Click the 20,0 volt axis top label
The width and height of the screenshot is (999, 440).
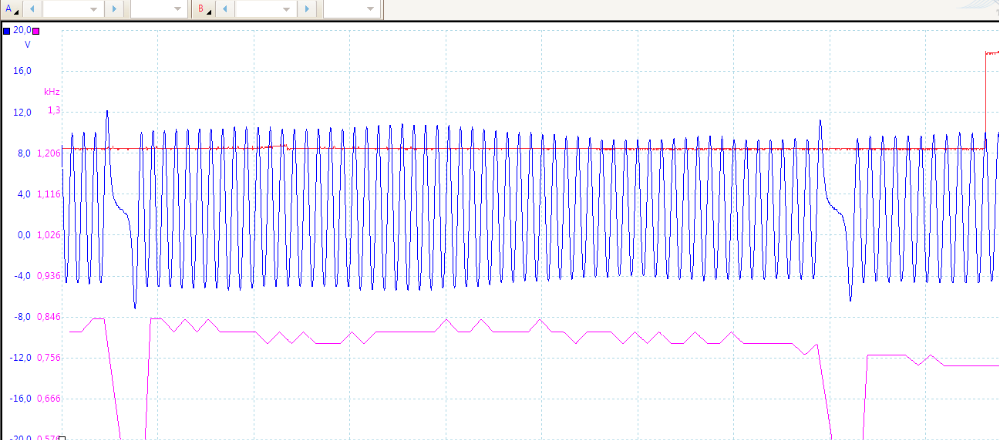tap(22, 32)
